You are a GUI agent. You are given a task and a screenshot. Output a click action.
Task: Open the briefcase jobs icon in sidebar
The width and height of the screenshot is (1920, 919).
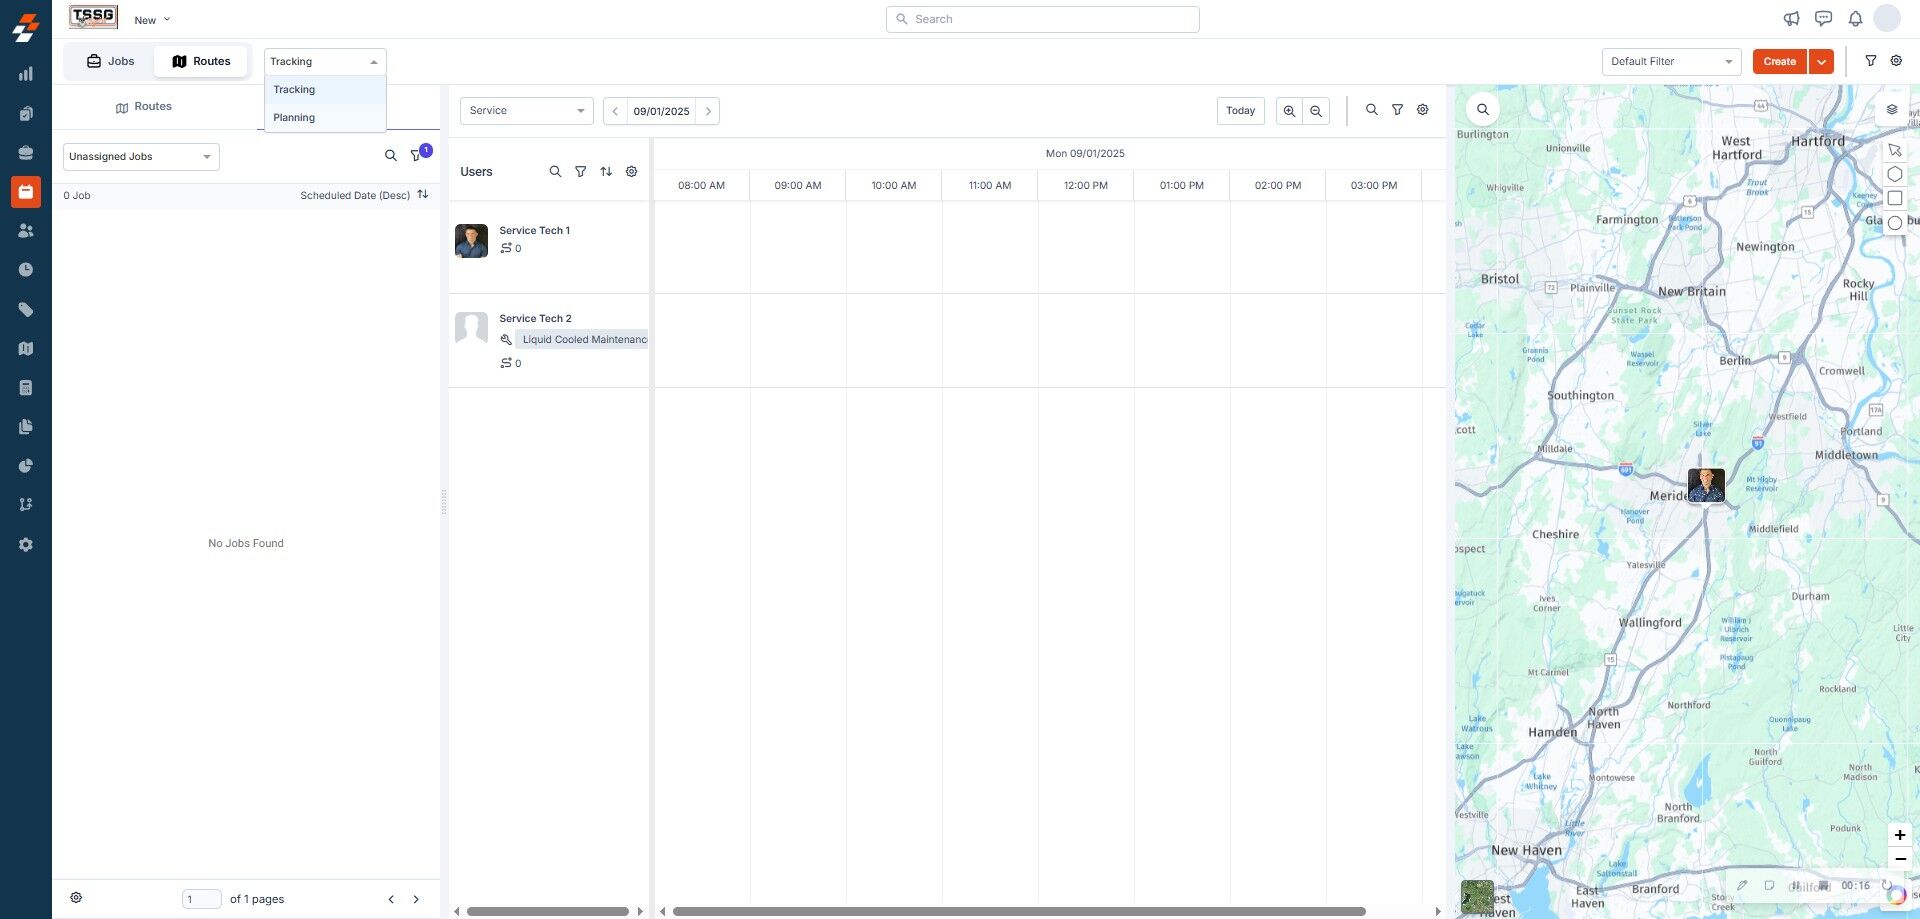pyautogui.click(x=26, y=153)
